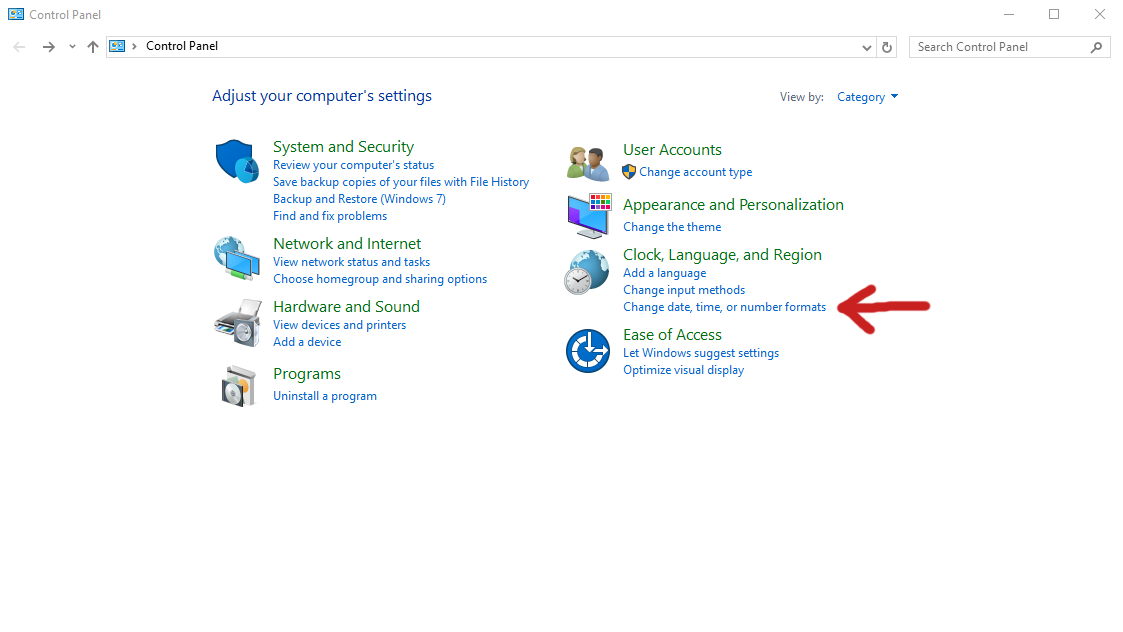Viewport: 1123px width, 632px height.
Task: Click inside the Search Control Panel box
Action: (998, 47)
